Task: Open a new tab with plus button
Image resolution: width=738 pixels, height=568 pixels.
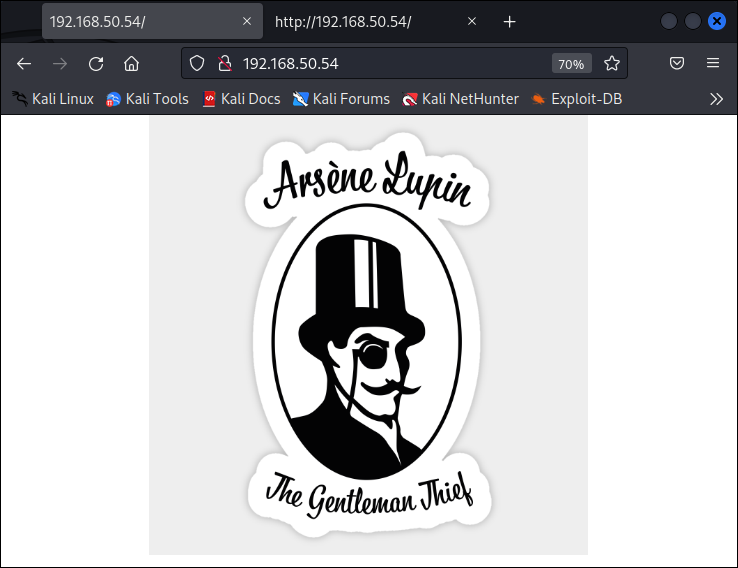Action: 509,22
